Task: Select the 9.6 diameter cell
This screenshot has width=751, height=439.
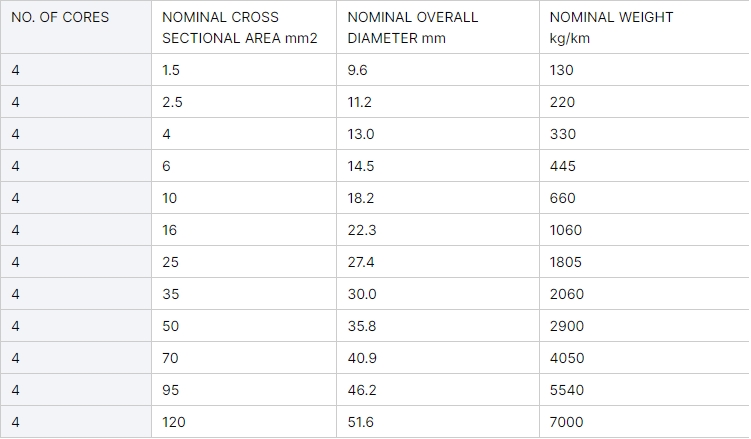Action: (438, 70)
